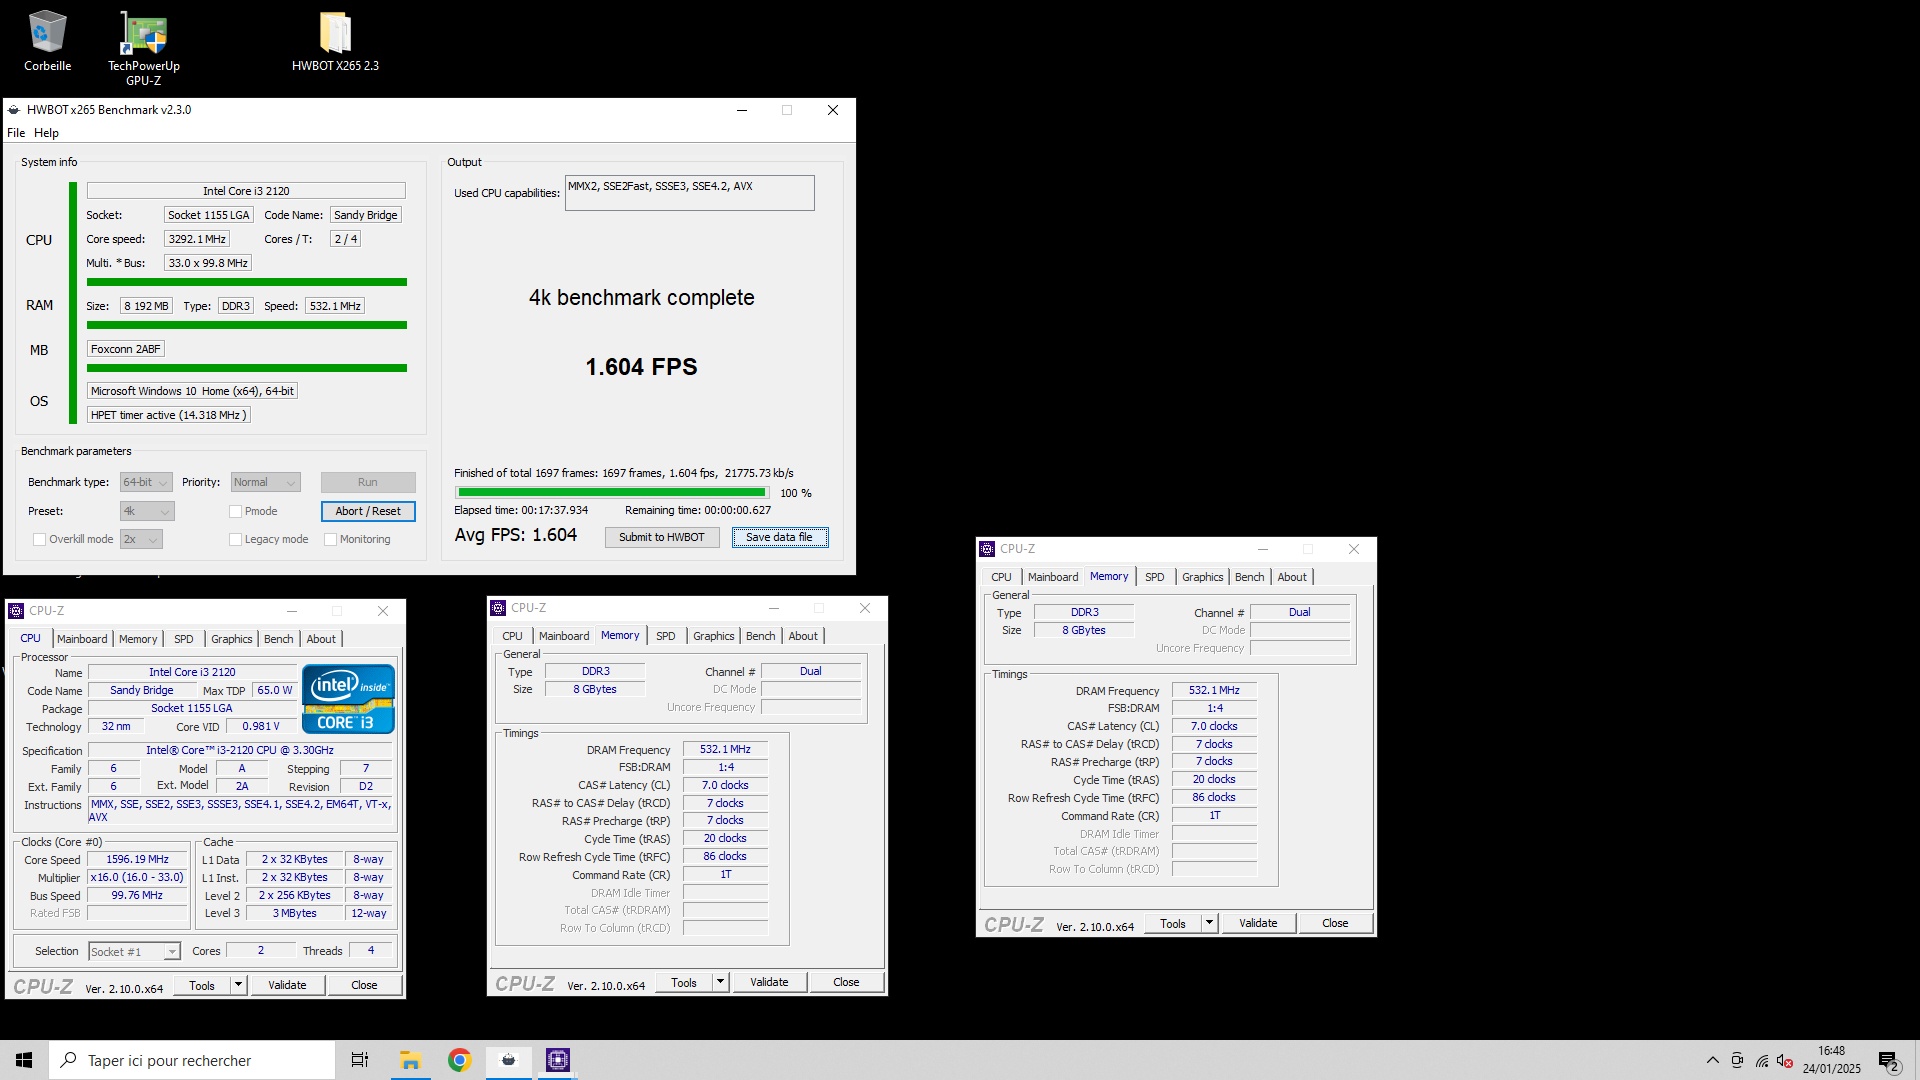Open the Overkill mode 2x dropdown
1920x1080 pixels.
(141, 540)
